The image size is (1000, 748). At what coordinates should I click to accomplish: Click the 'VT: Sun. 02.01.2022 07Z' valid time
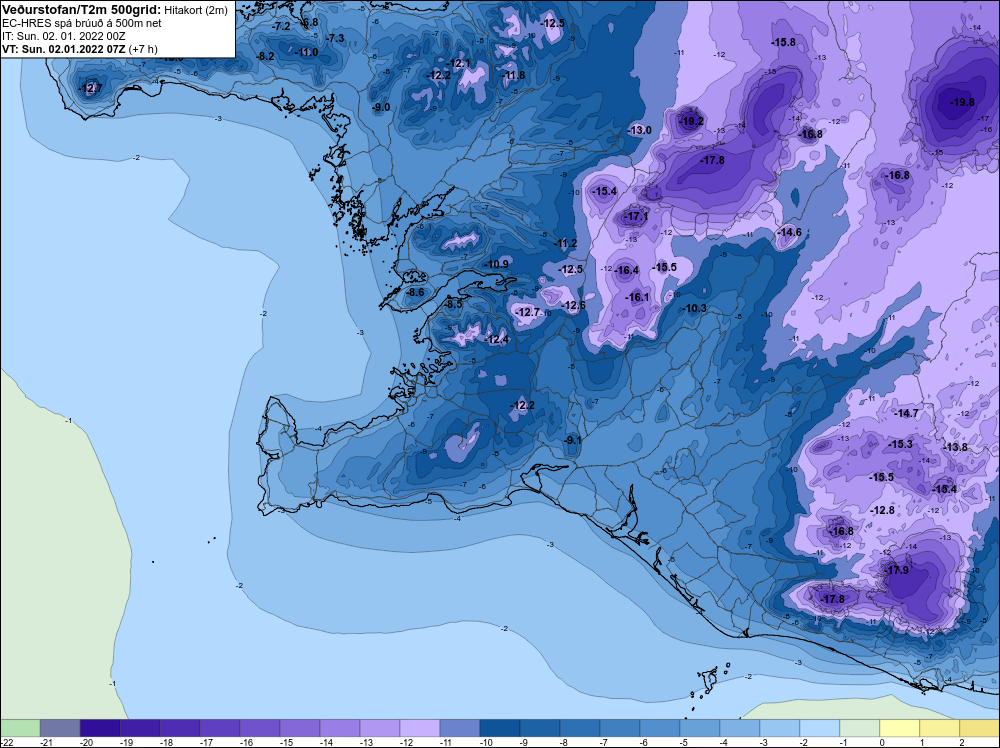64,48
